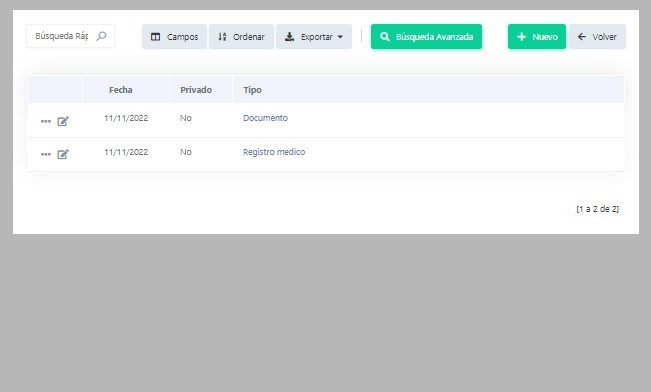The width and height of the screenshot is (651, 392).
Task: Click the record count 1 a 2 de 2
Action: 597,209
